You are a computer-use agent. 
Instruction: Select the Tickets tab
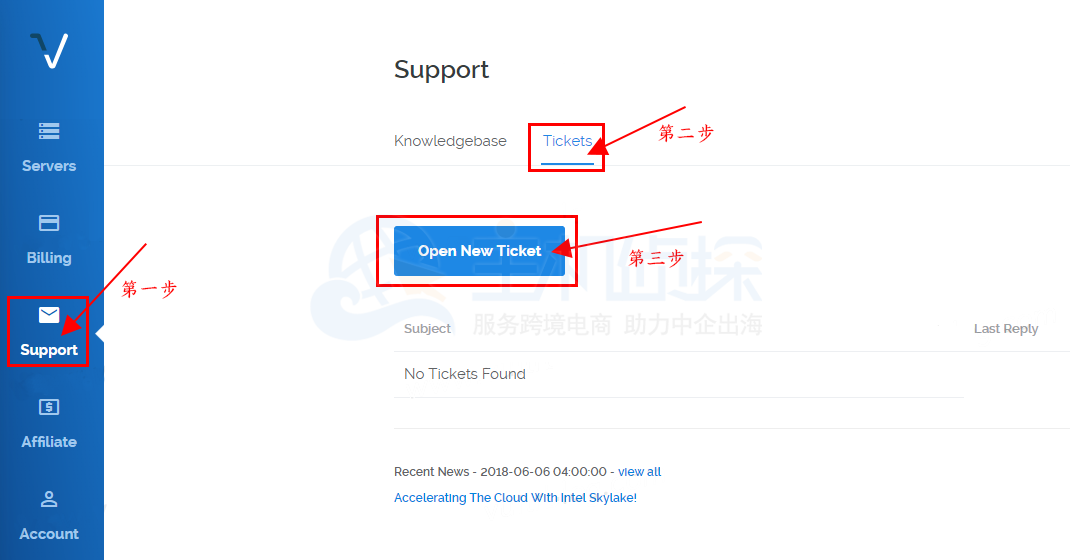567,141
